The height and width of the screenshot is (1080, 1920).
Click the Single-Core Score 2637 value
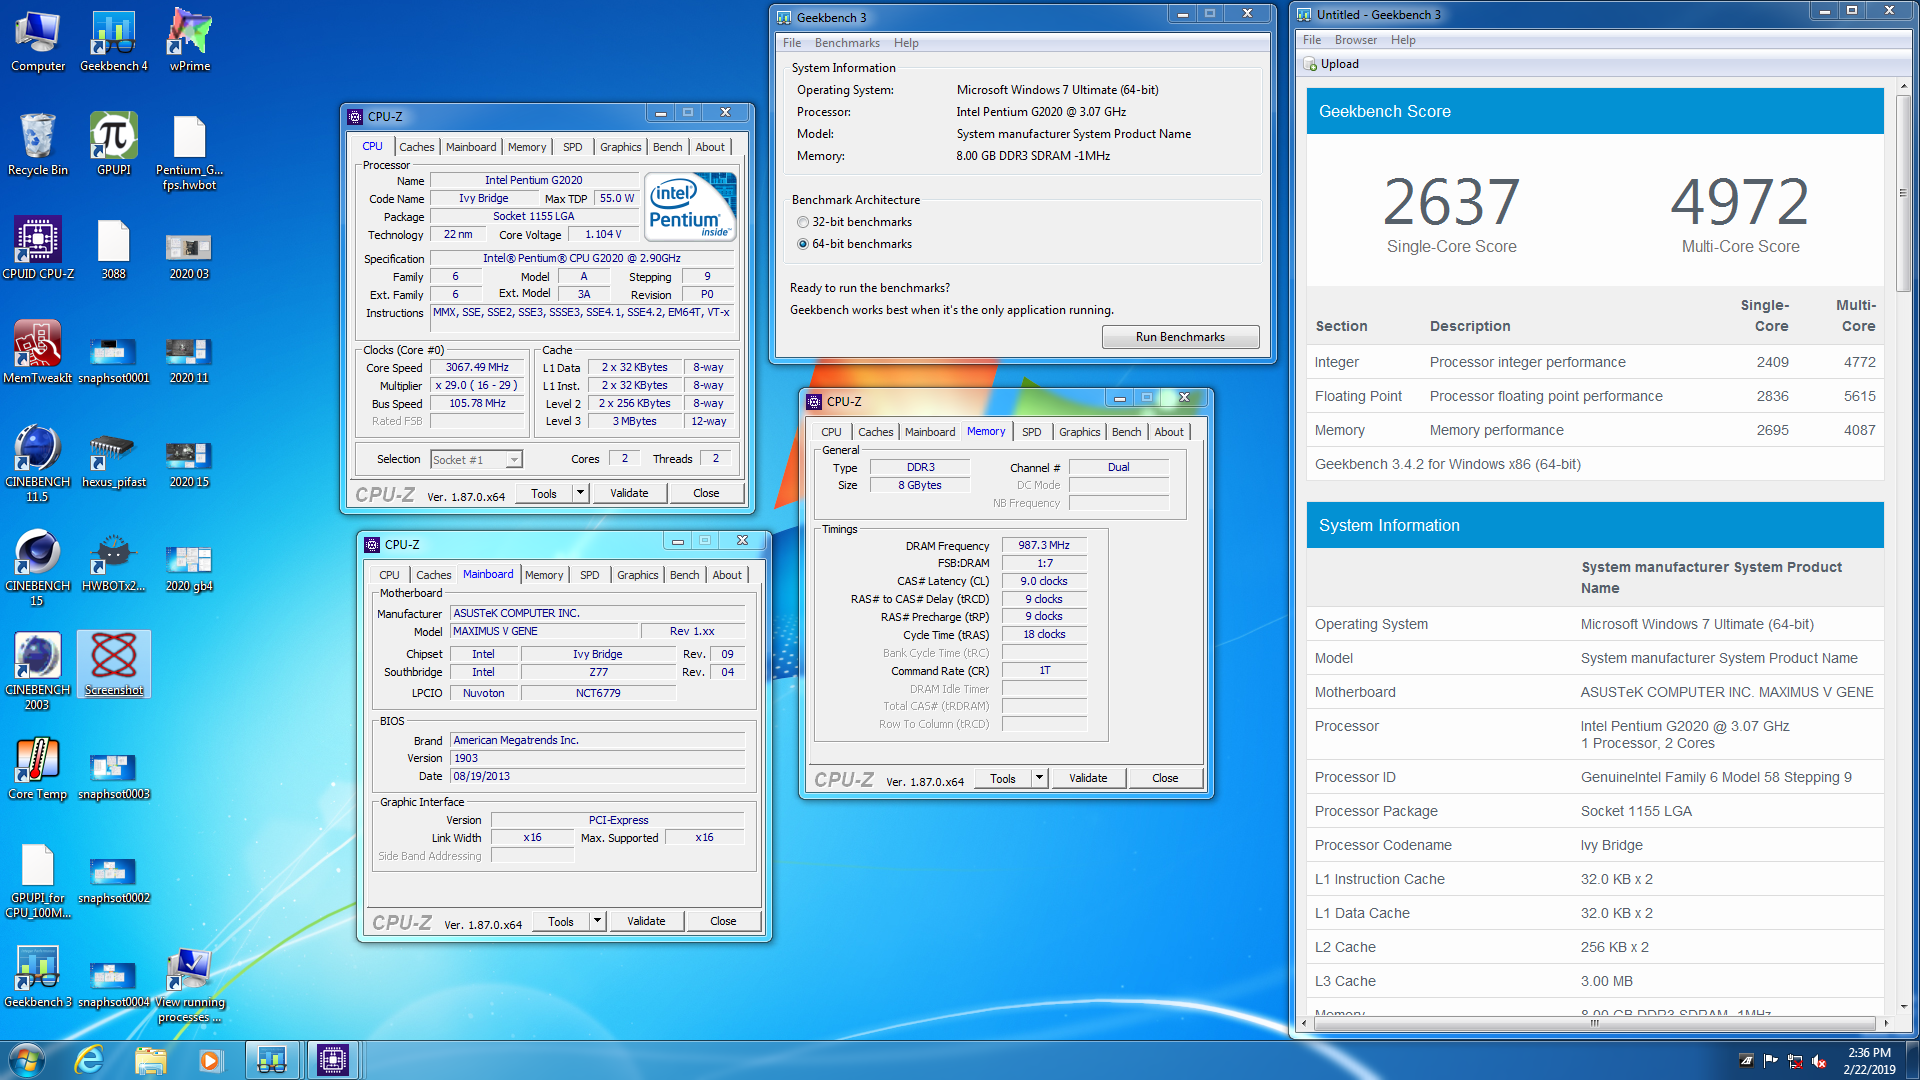click(x=1451, y=202)
